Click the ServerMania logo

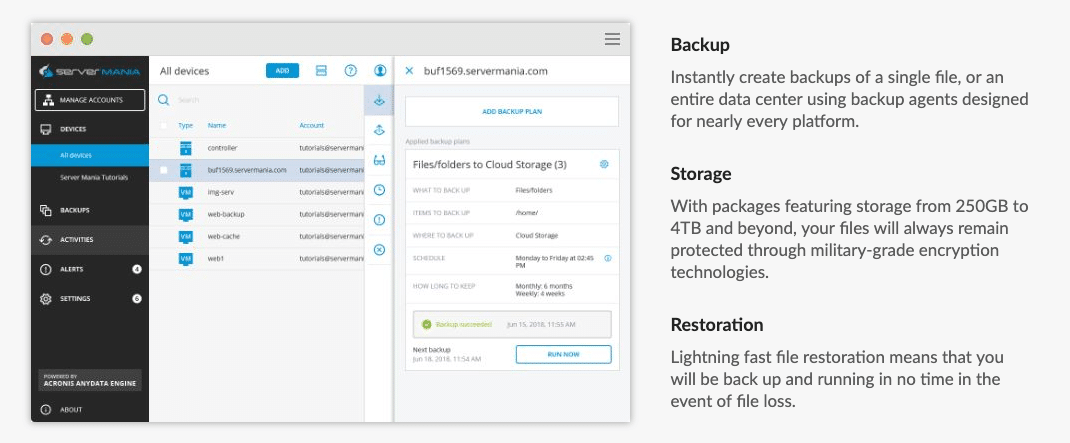pos(89,71)
